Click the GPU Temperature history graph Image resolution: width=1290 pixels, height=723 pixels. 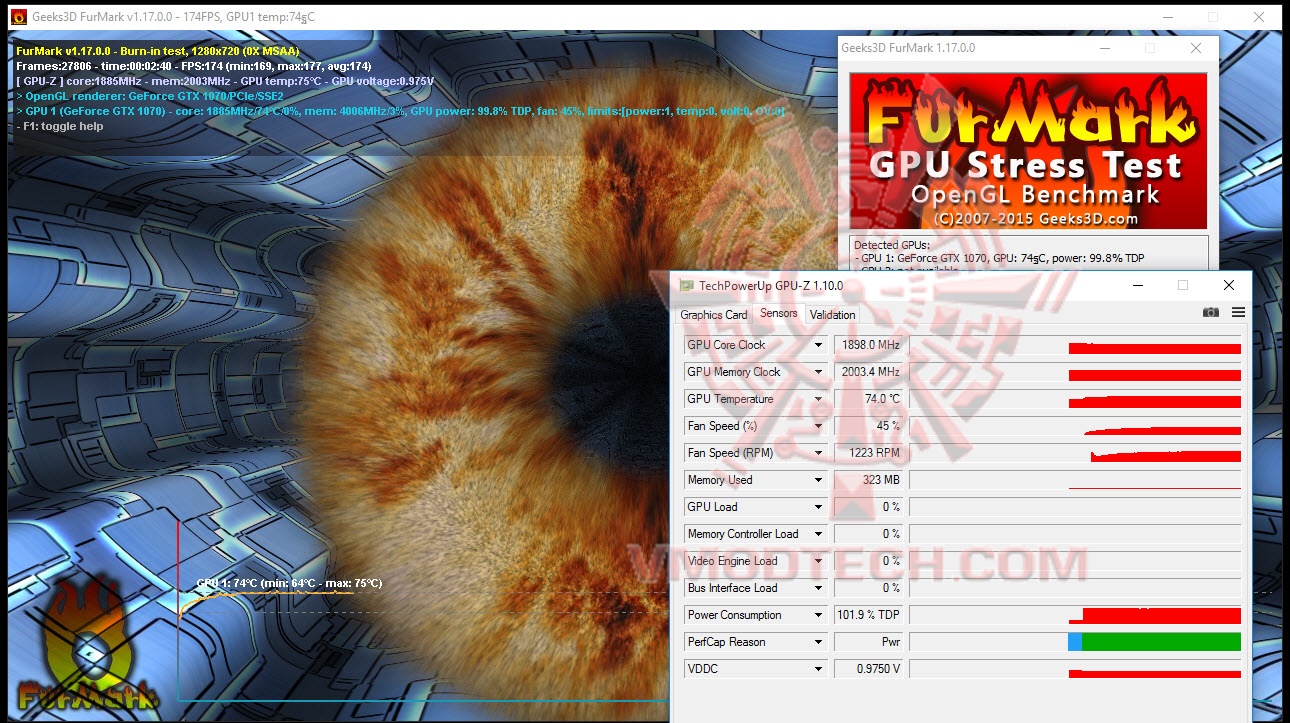1075,399
